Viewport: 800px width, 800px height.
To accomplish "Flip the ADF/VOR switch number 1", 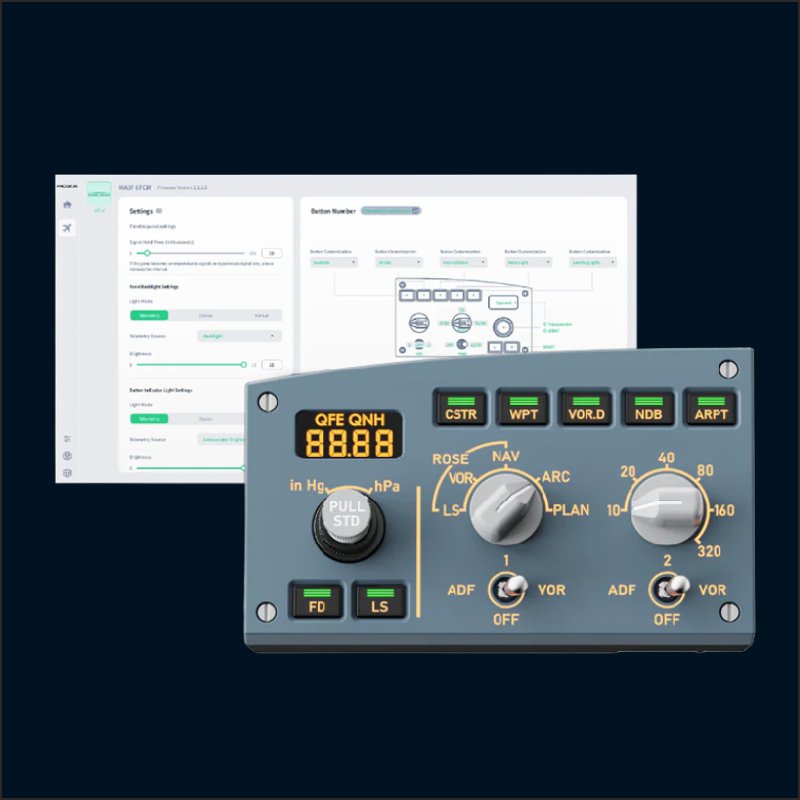I will 508,589.
